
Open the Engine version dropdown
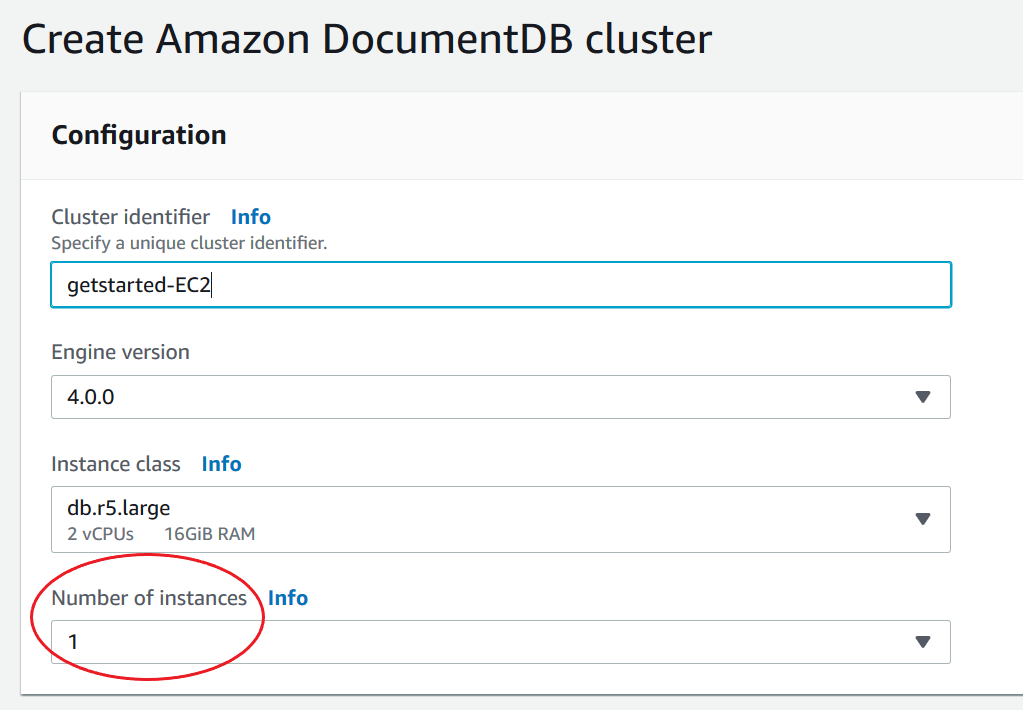click(500, 397)
